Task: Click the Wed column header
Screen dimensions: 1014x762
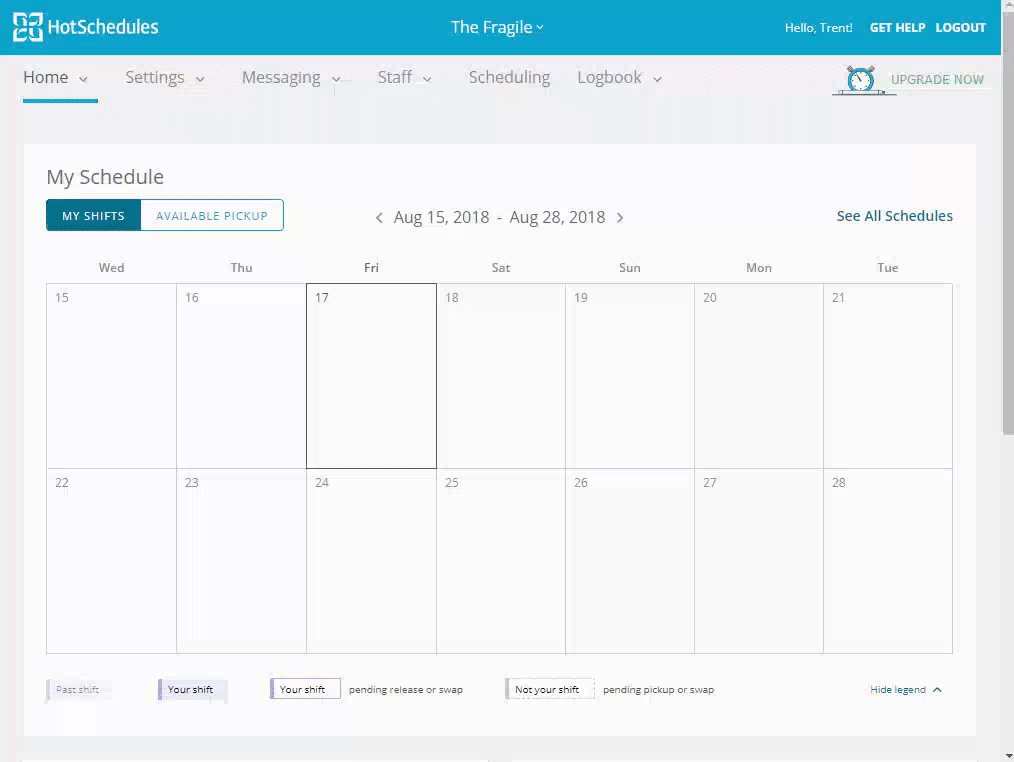Action: (x=111, y=268)
